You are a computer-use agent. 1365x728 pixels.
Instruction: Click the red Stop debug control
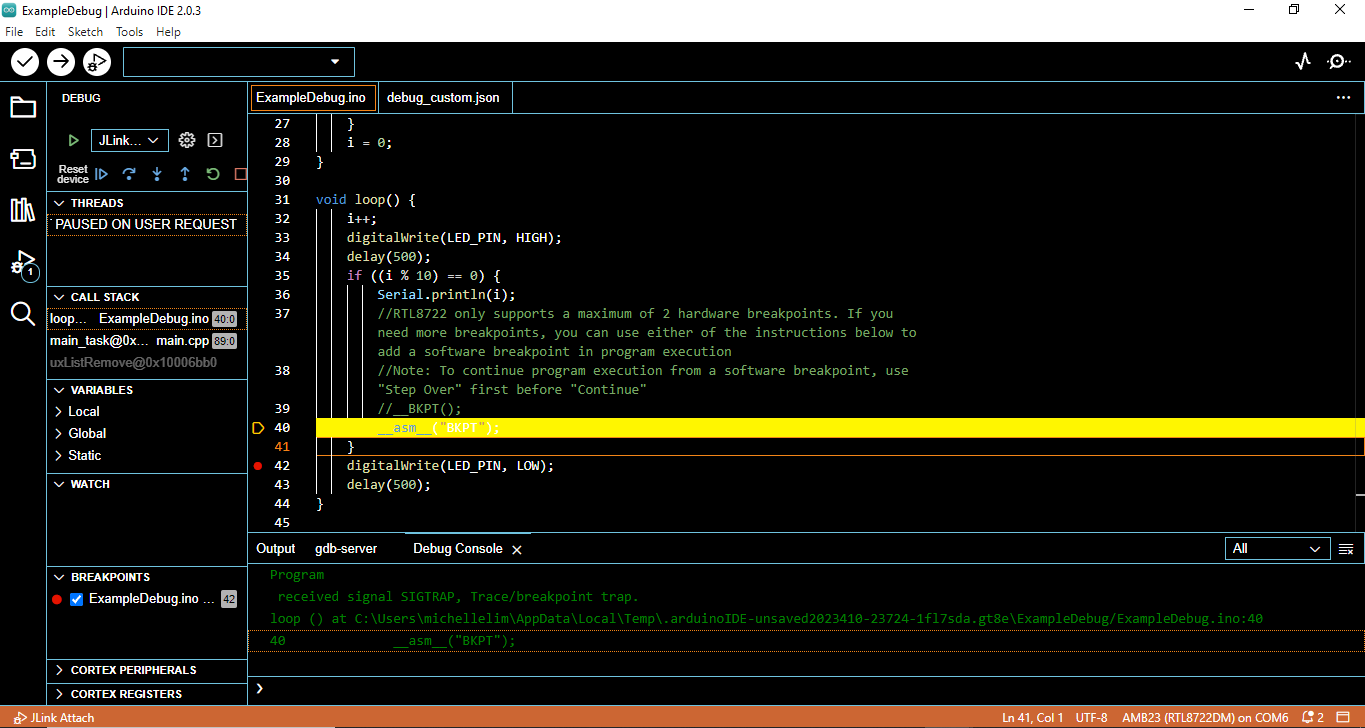point(240,174)
